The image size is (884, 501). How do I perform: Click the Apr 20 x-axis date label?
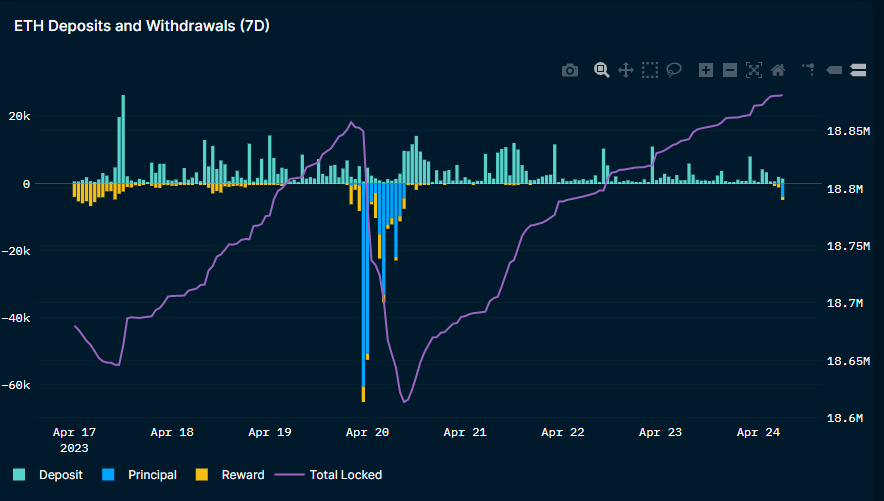pos(367,433)
